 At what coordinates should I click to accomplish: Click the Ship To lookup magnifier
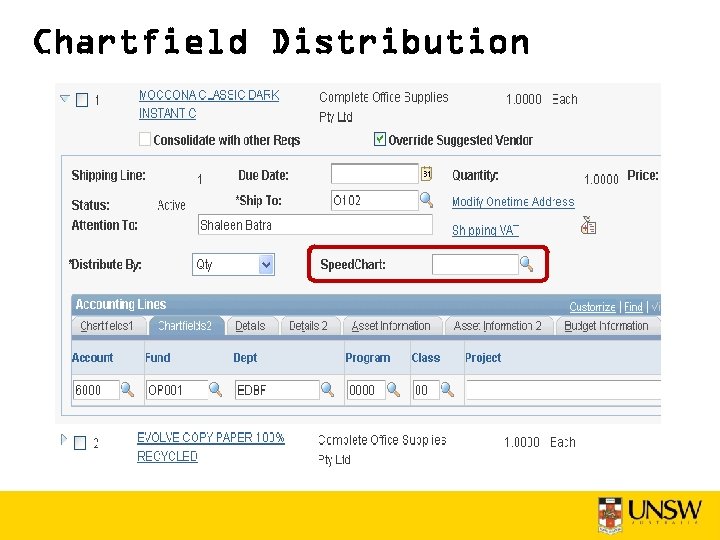427,200
